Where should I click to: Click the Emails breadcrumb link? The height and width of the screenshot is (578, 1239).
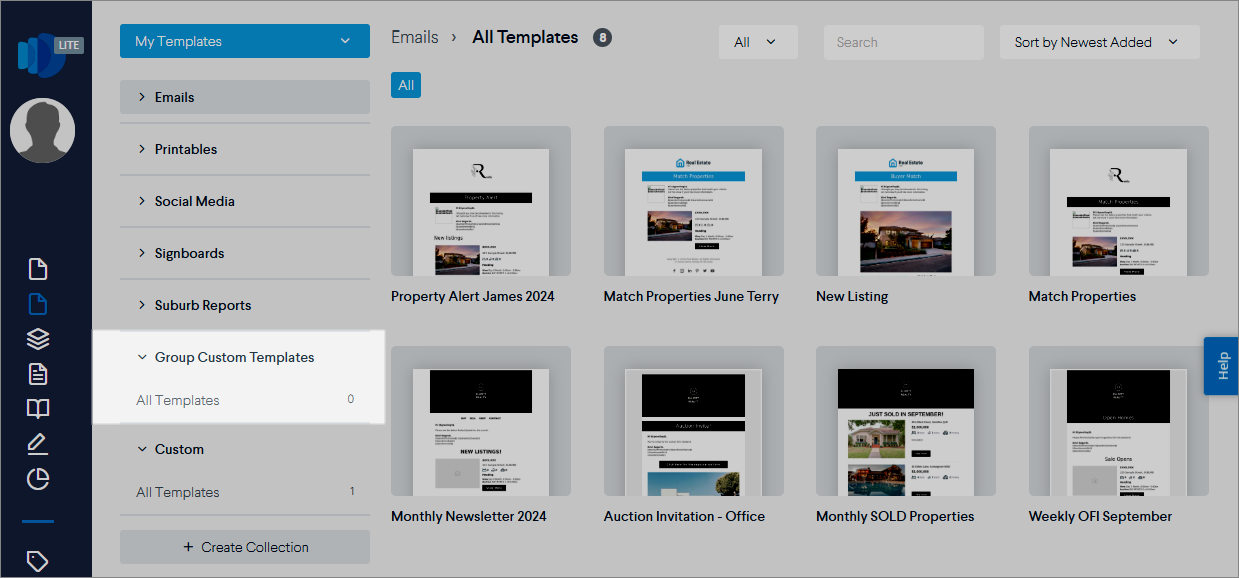(x=415, y=37)
